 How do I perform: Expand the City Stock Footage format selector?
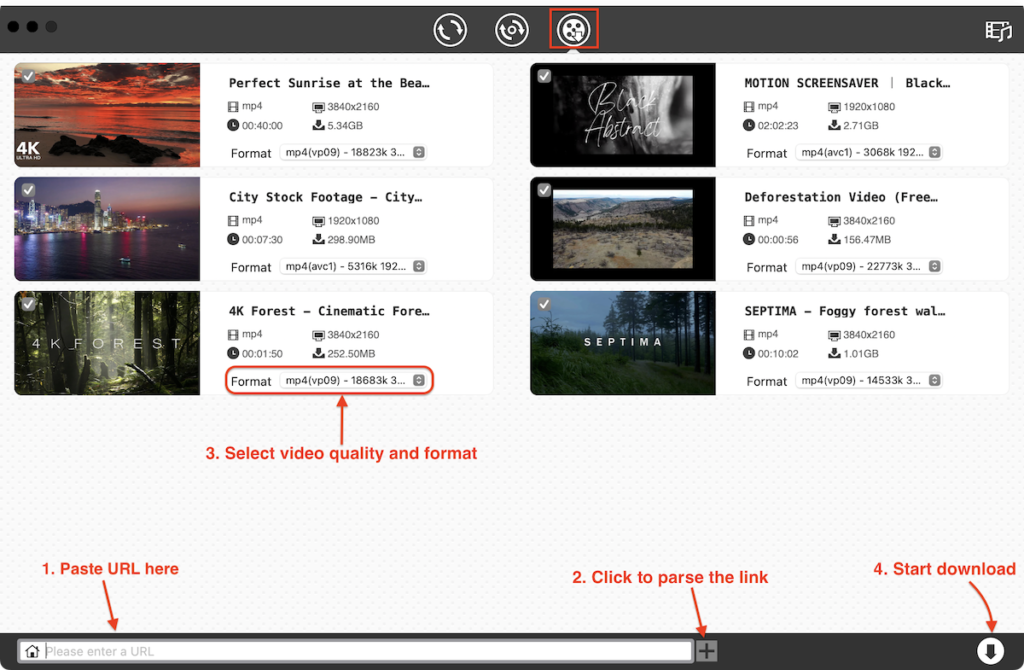(418, 267)
